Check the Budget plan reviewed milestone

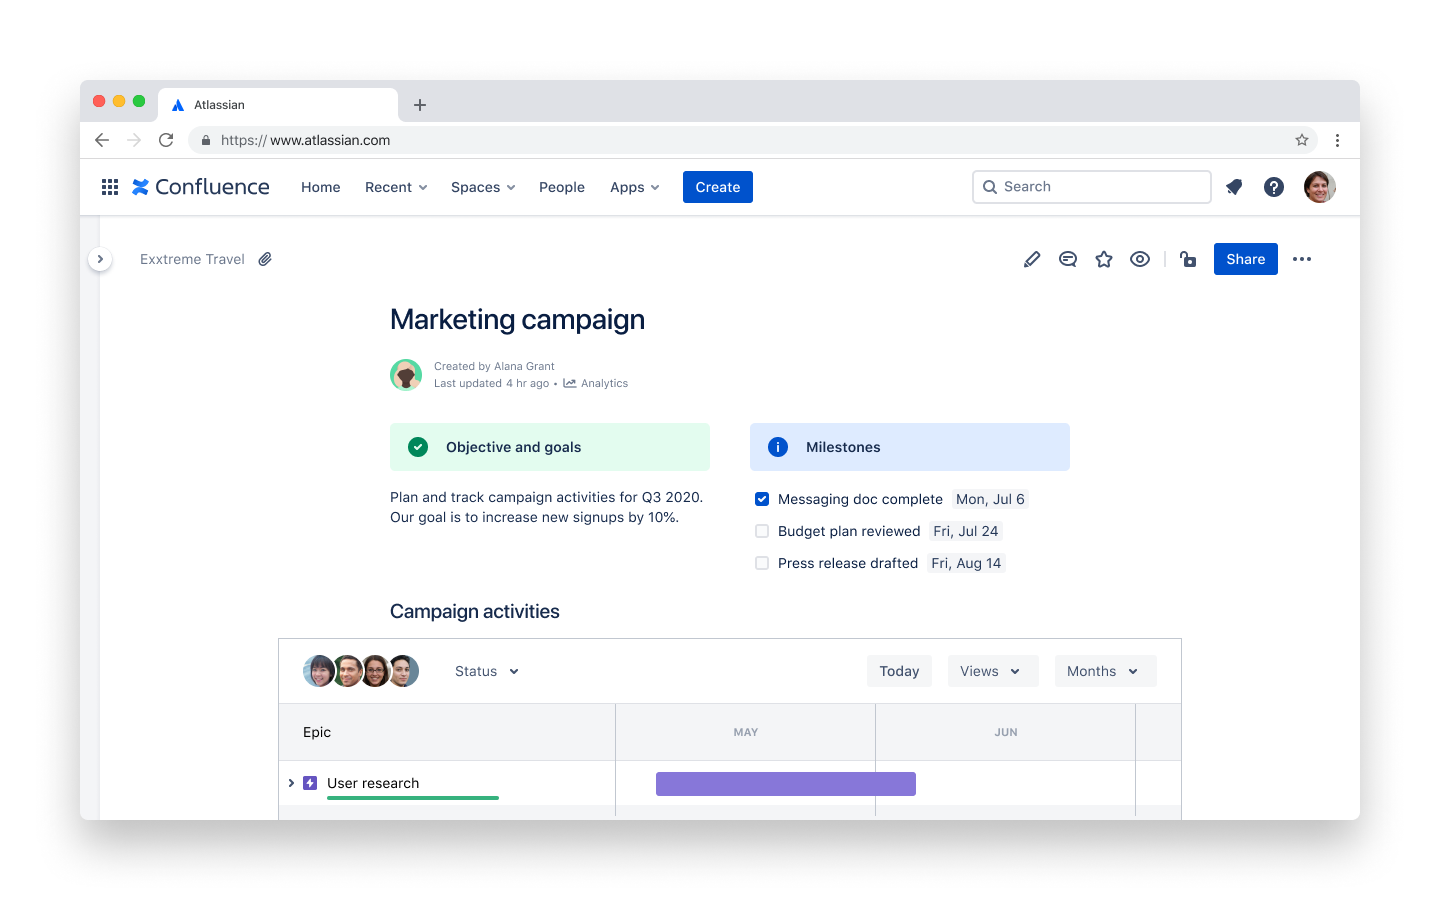762,531
